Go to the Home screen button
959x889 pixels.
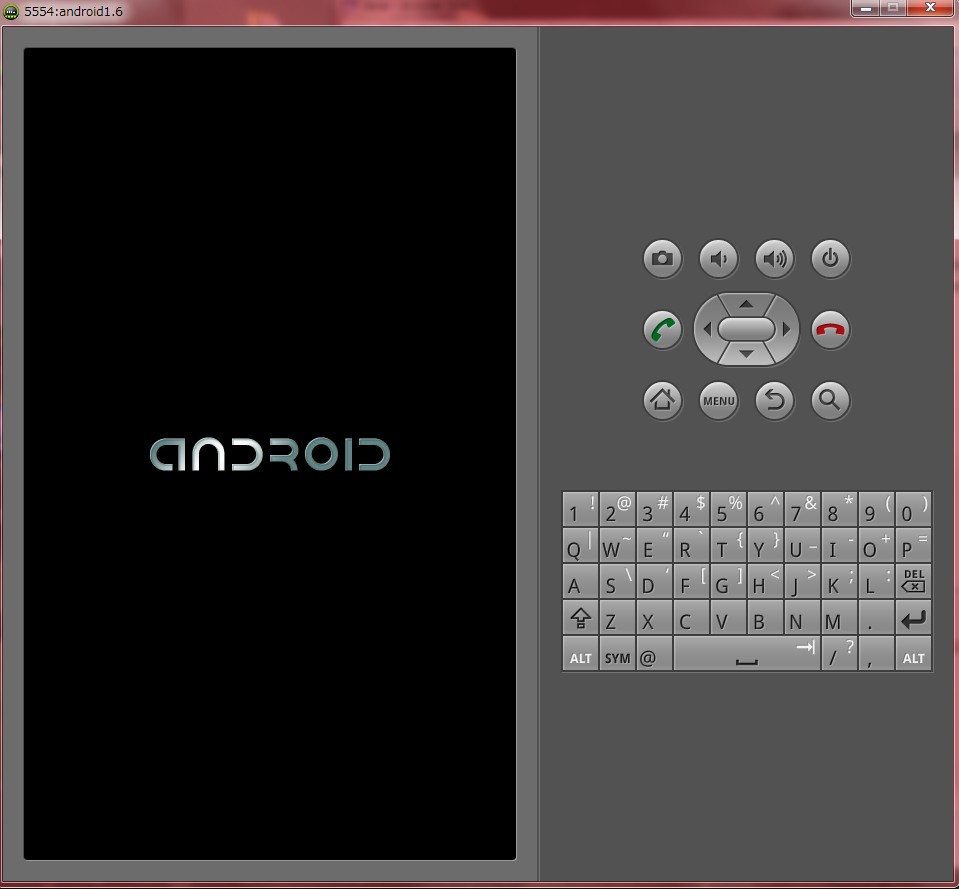click(662, 400)
